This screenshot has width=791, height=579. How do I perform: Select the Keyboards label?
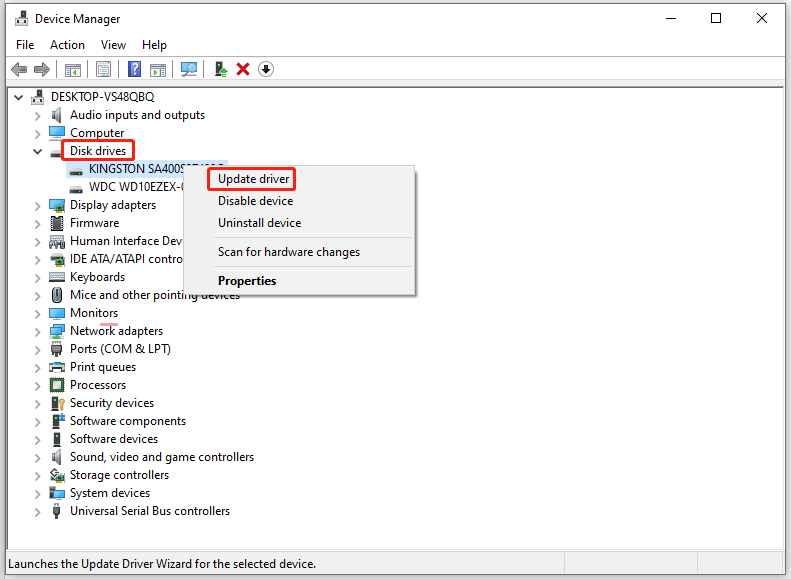click(97, 277)
